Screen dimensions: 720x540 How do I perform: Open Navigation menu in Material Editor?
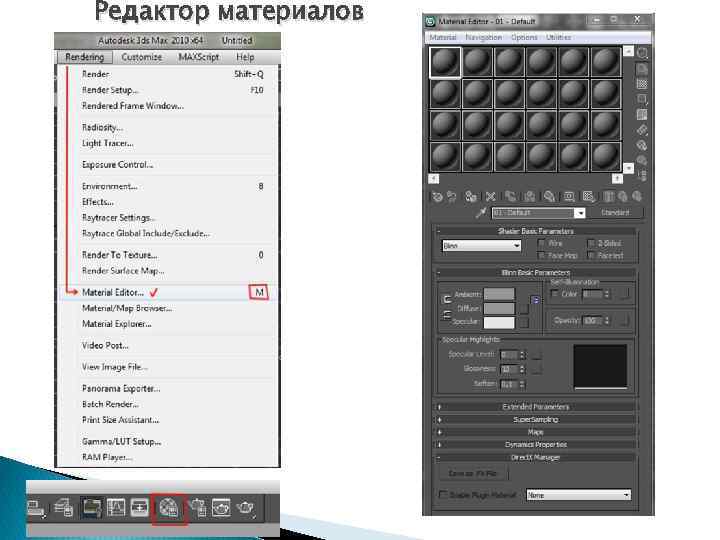[484, 37]
